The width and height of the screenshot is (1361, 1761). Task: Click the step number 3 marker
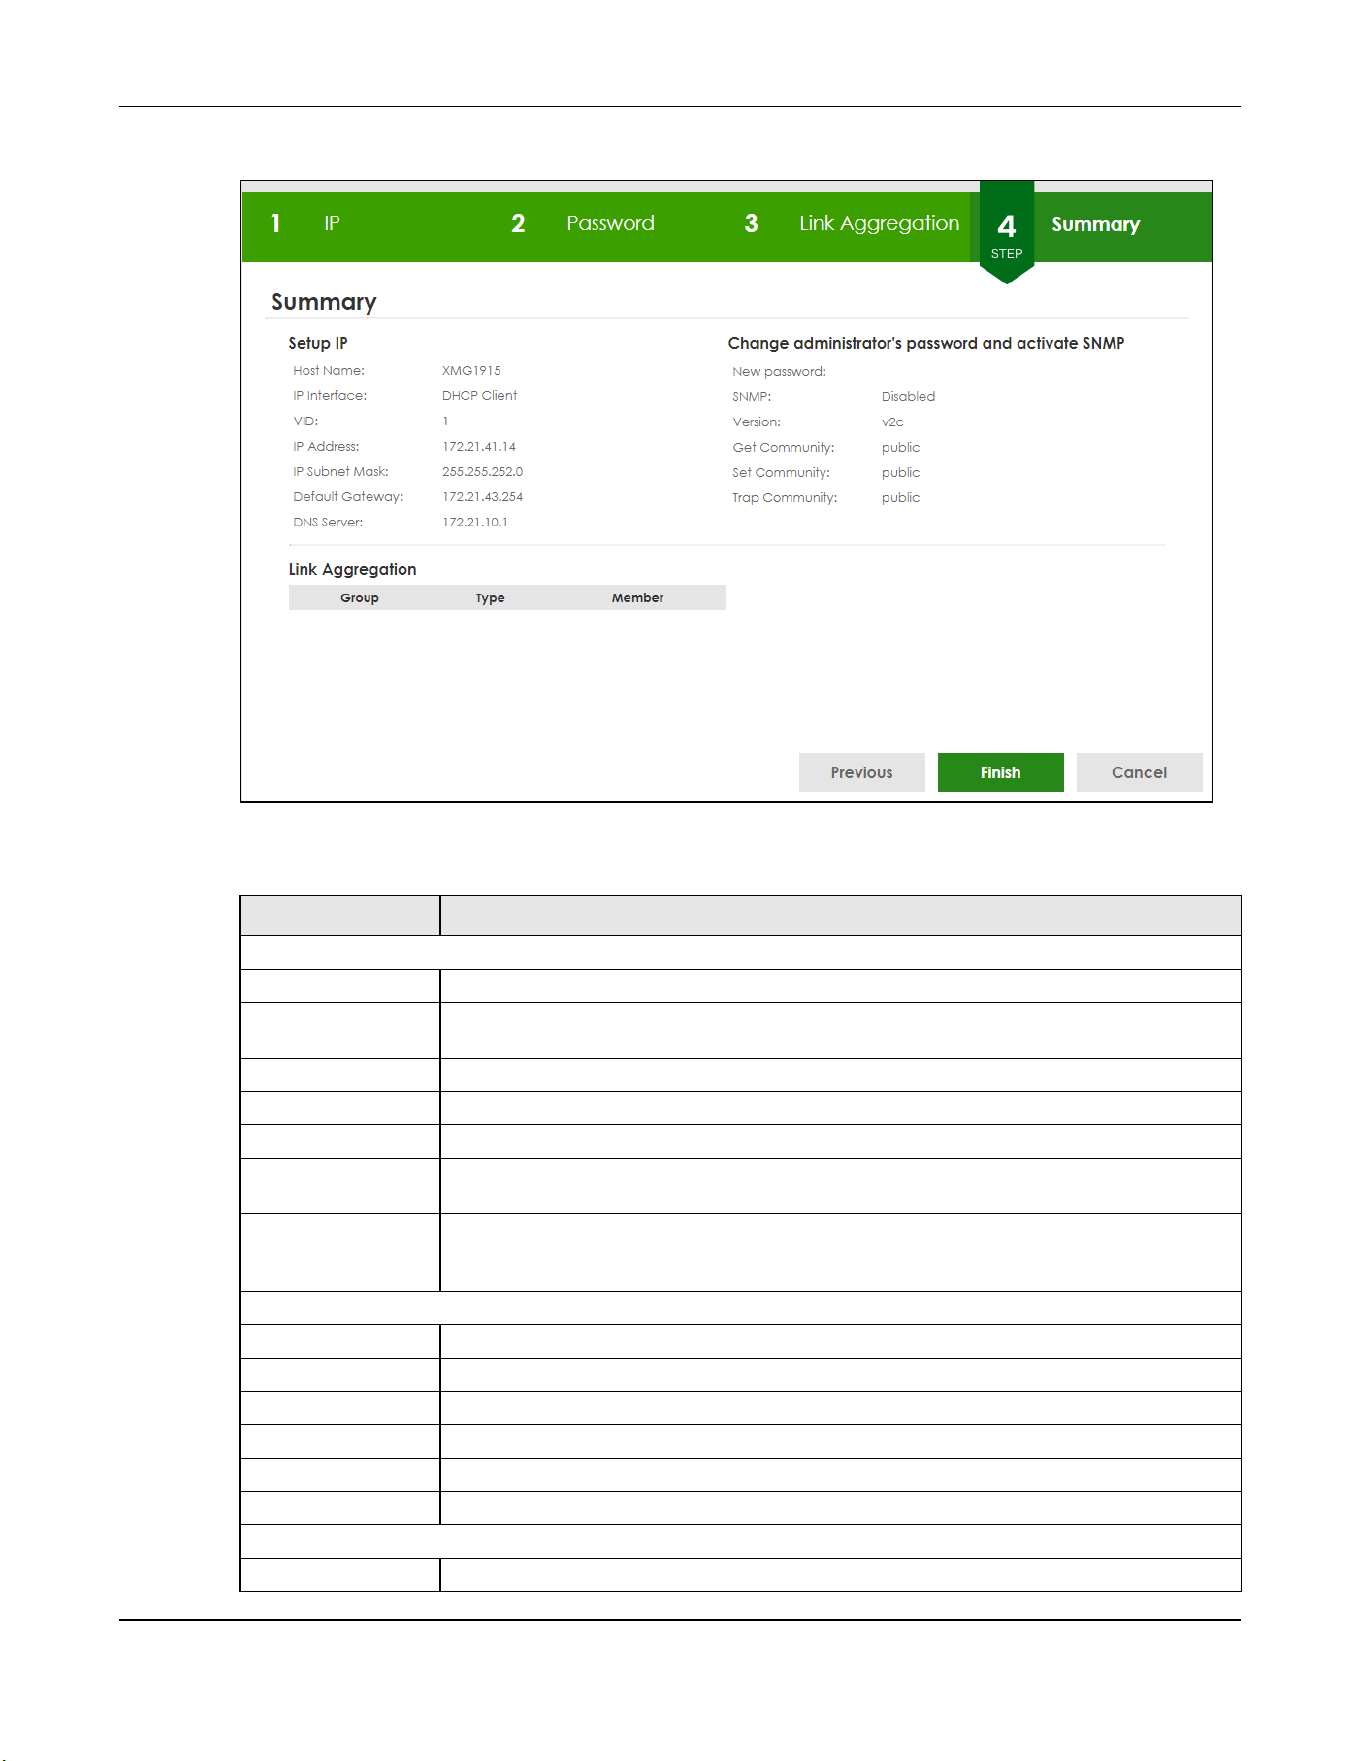point(751,223)
